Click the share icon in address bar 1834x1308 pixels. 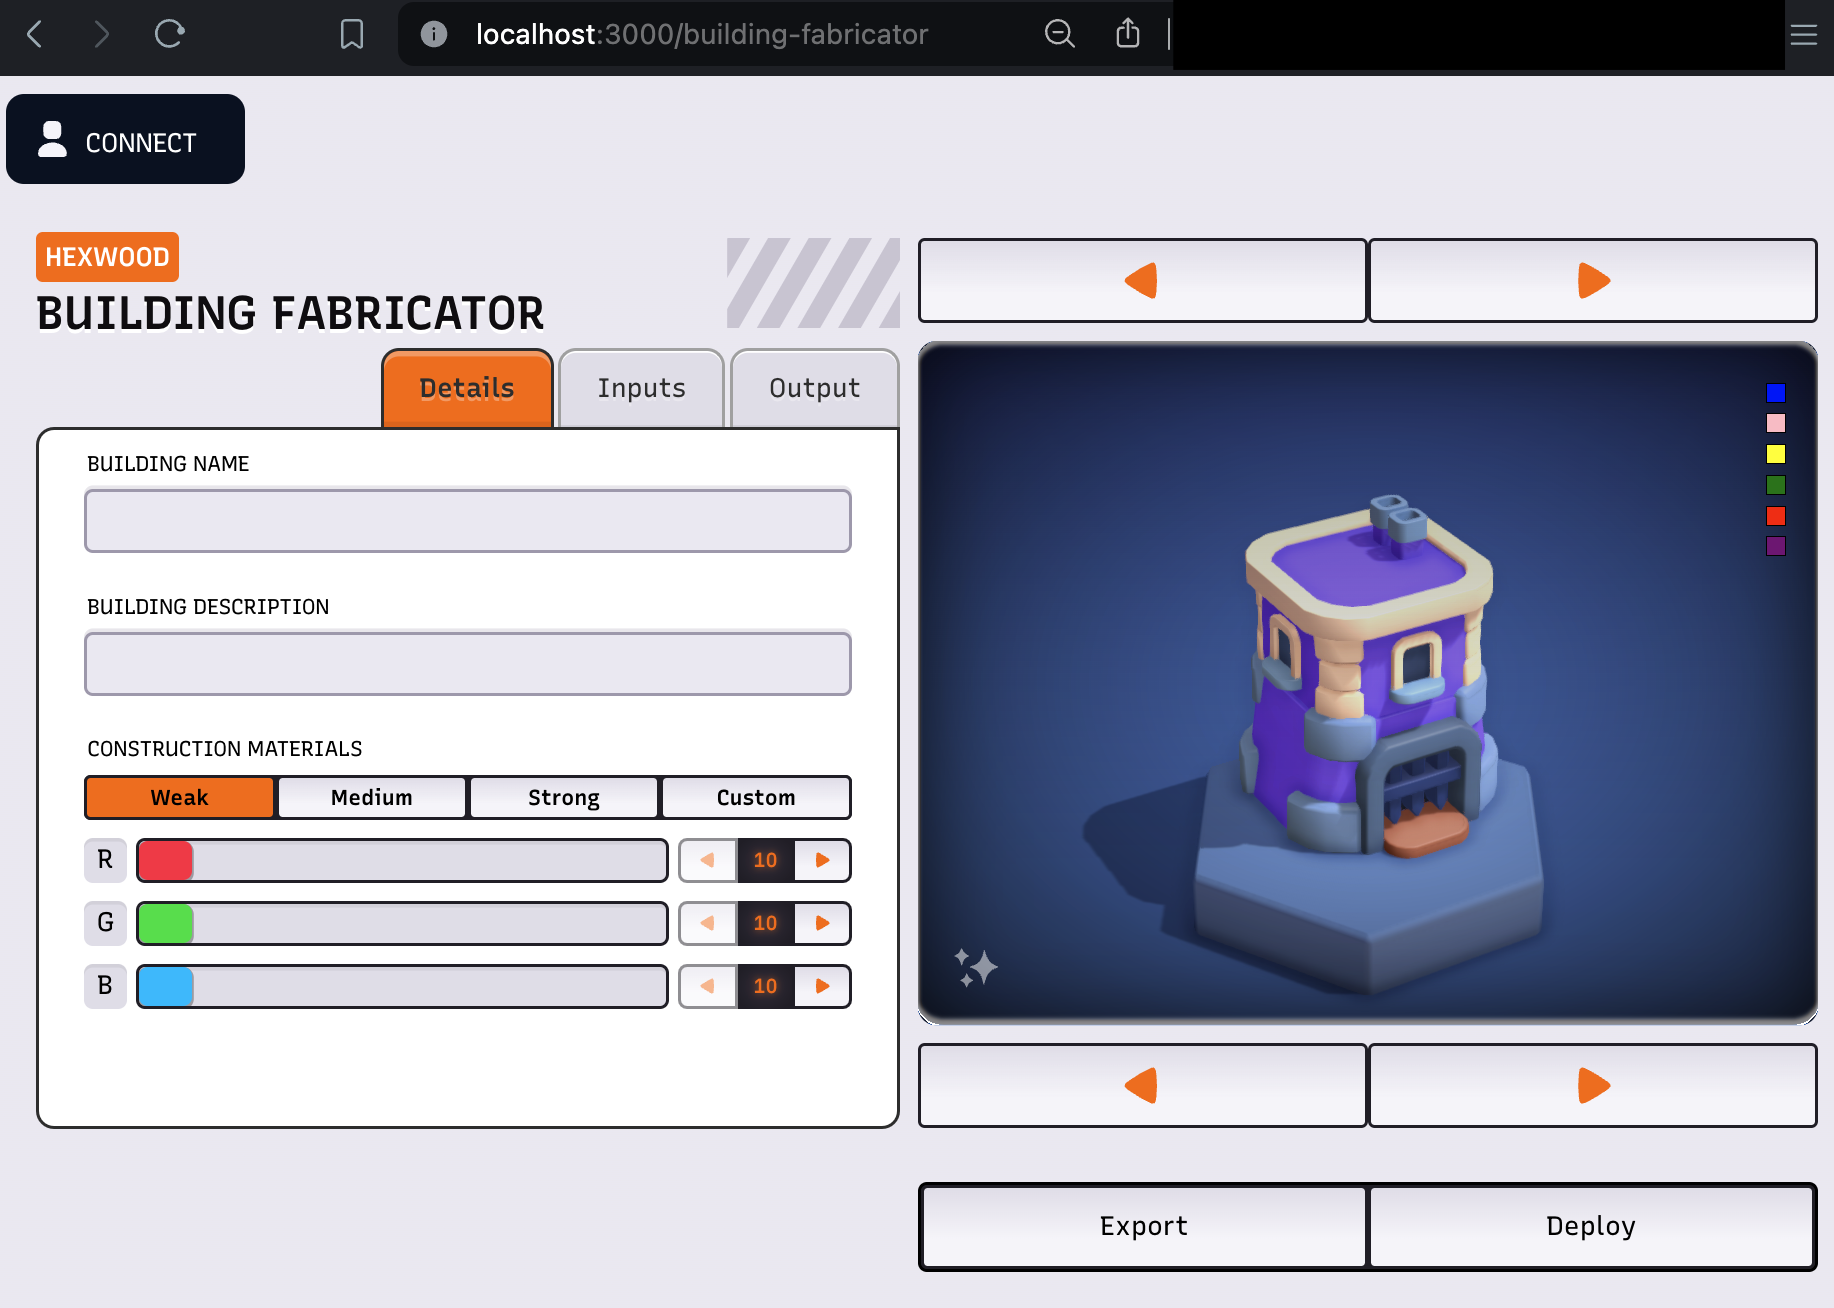coord(1127,34)
